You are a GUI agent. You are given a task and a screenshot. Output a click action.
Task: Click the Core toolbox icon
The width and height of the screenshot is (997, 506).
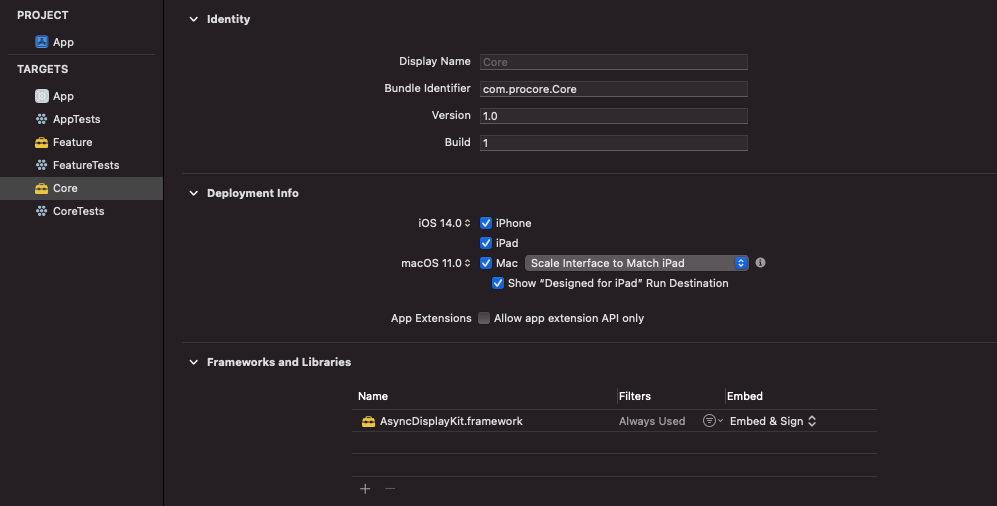point(41,188)
